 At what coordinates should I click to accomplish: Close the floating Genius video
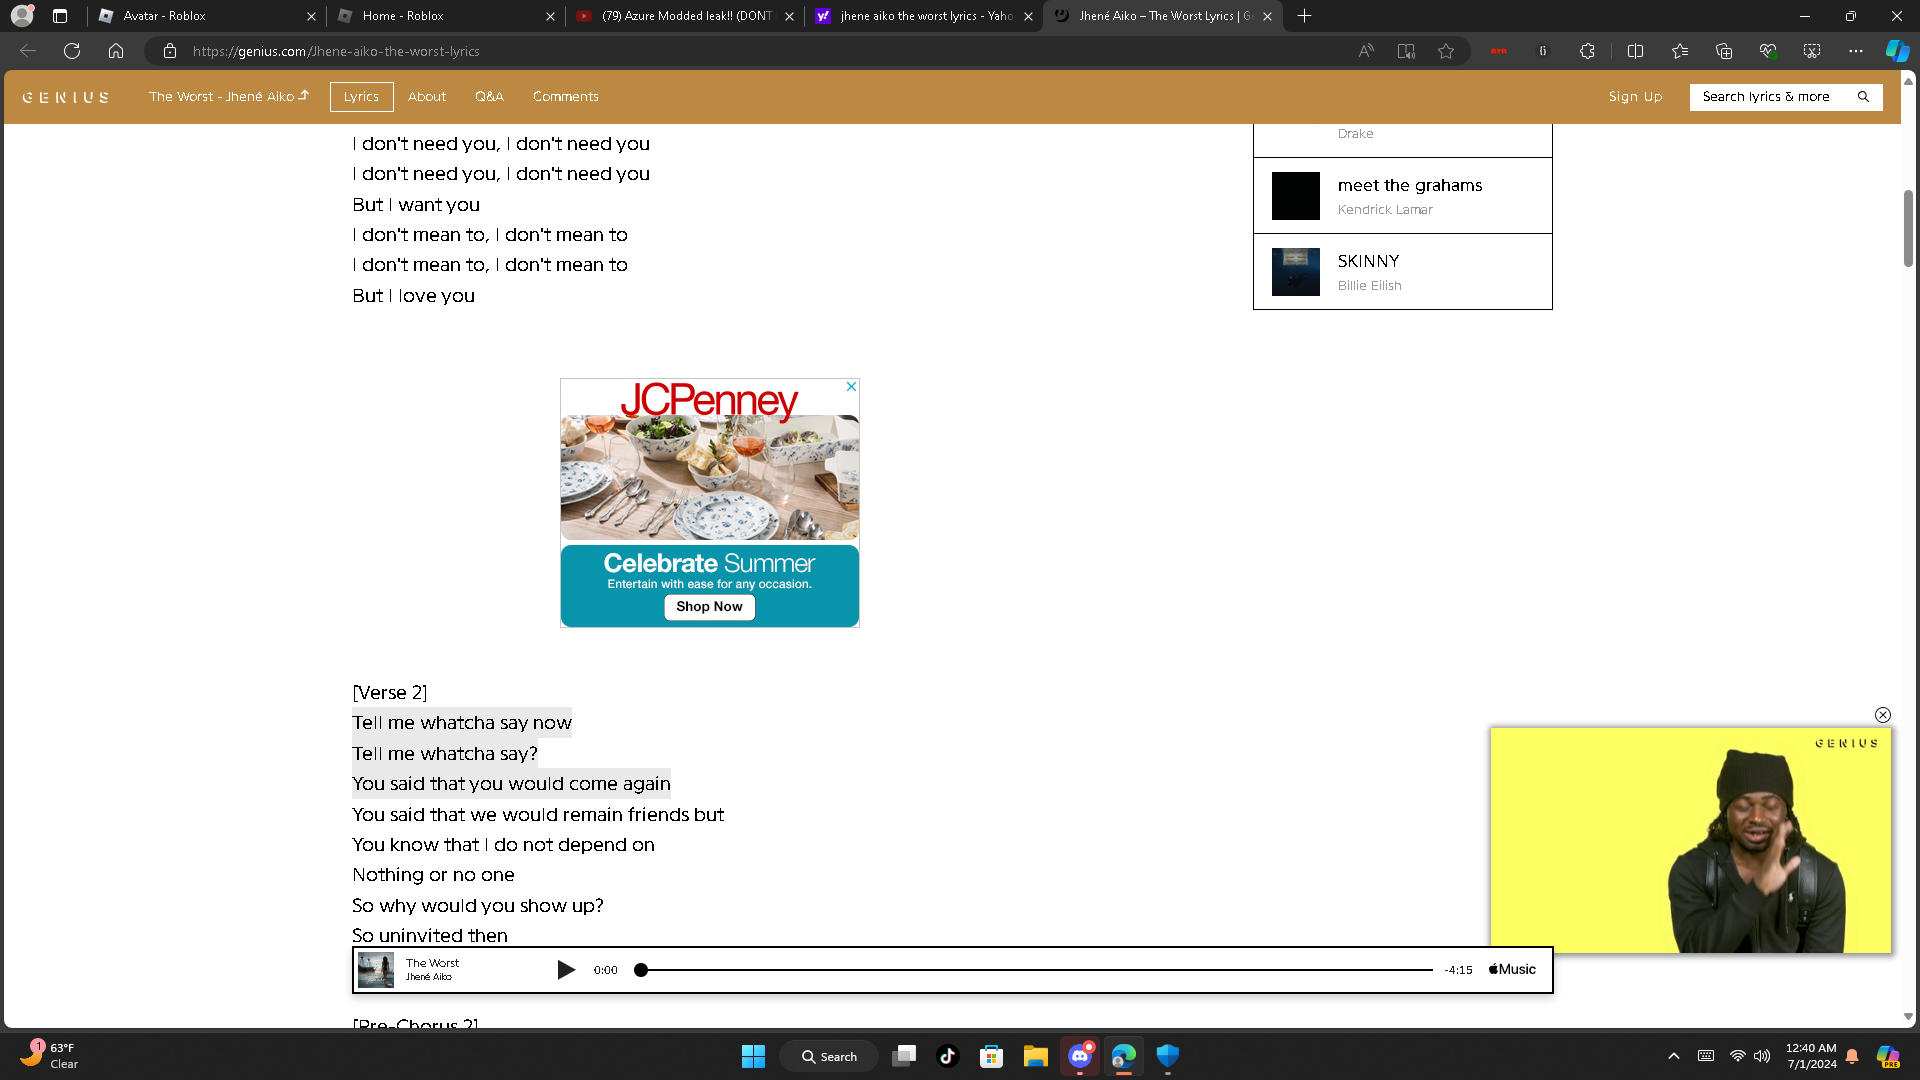[1883, 715]
